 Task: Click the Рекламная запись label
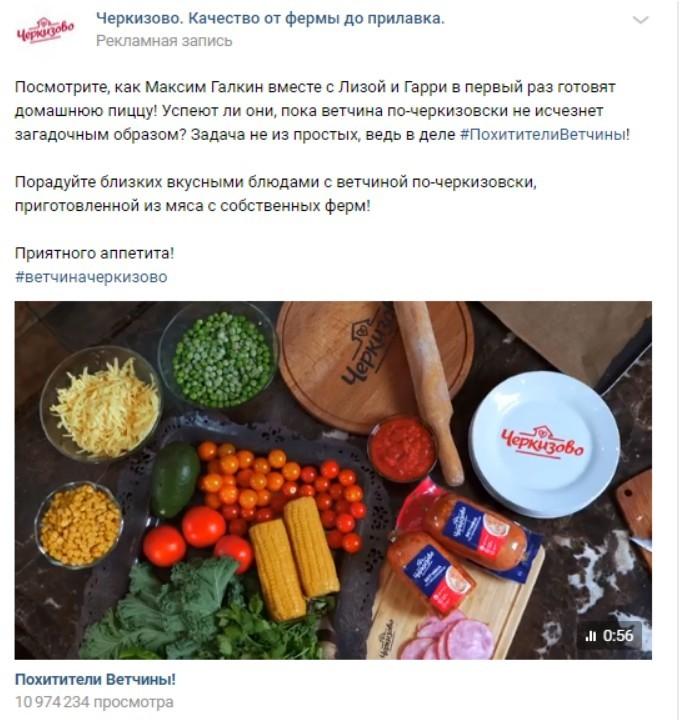pyautogui.click(x=164, y=41)
